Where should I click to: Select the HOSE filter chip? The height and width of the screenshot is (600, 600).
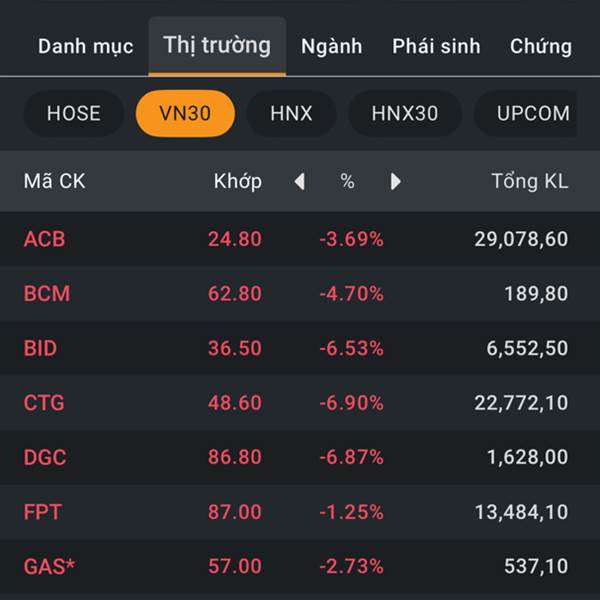(x=74, y=113)
